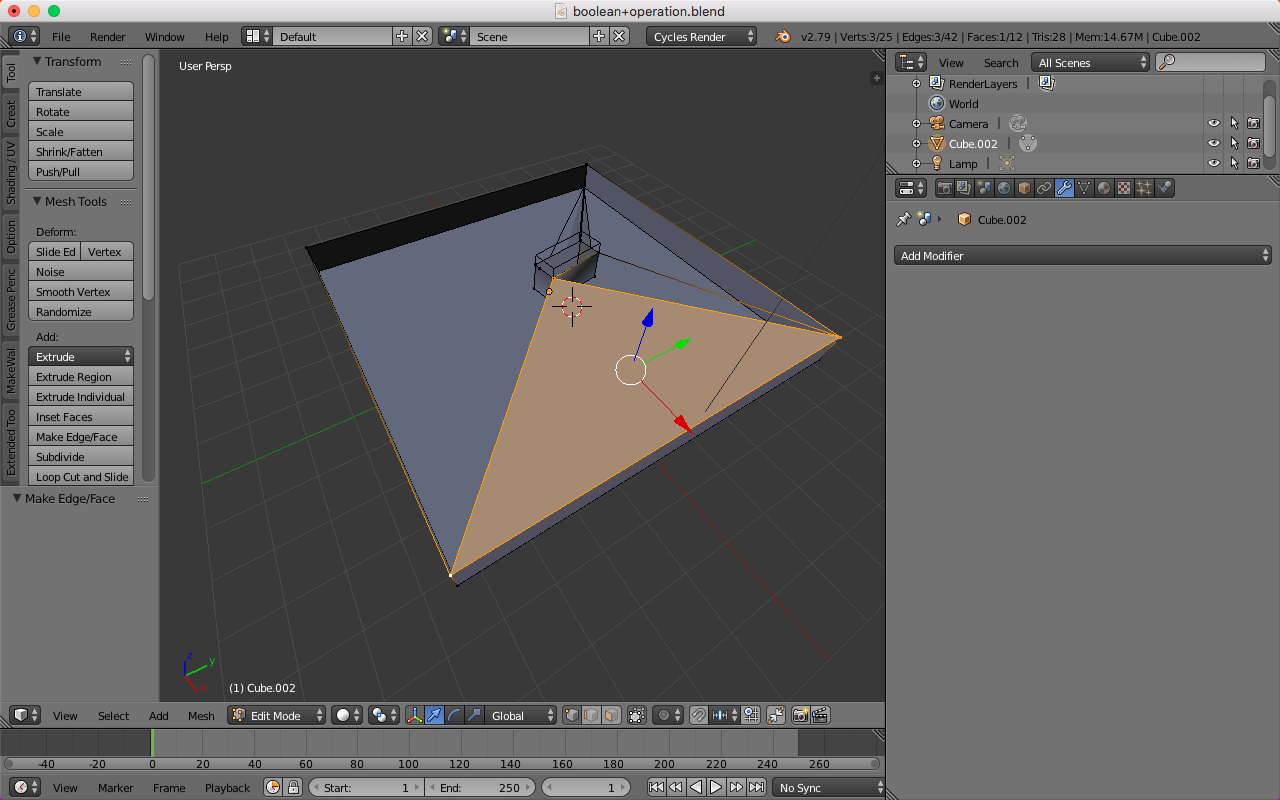
Task: Open the Render Layers properties tab
Action: [x=964, y=188]
